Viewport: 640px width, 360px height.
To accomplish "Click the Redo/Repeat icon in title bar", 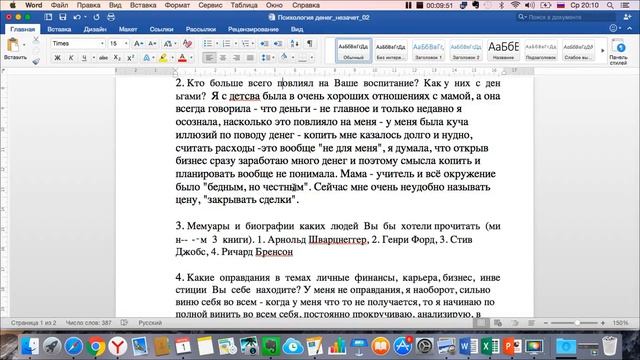I will (x=96, y=17).
